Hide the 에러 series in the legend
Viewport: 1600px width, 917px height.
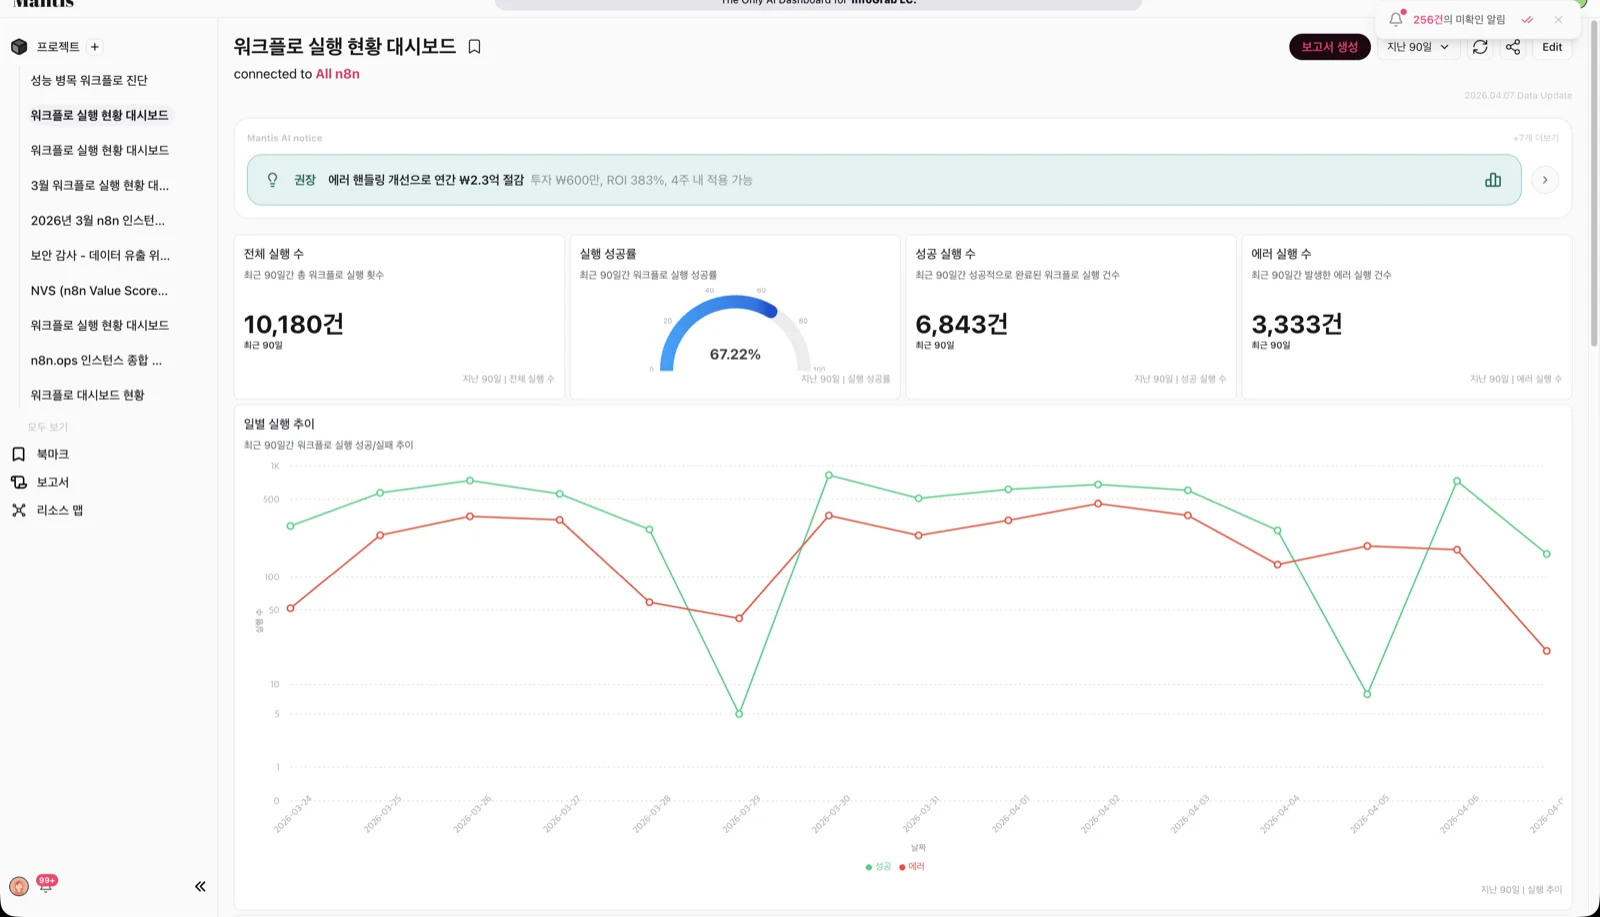tap(910, 867)
